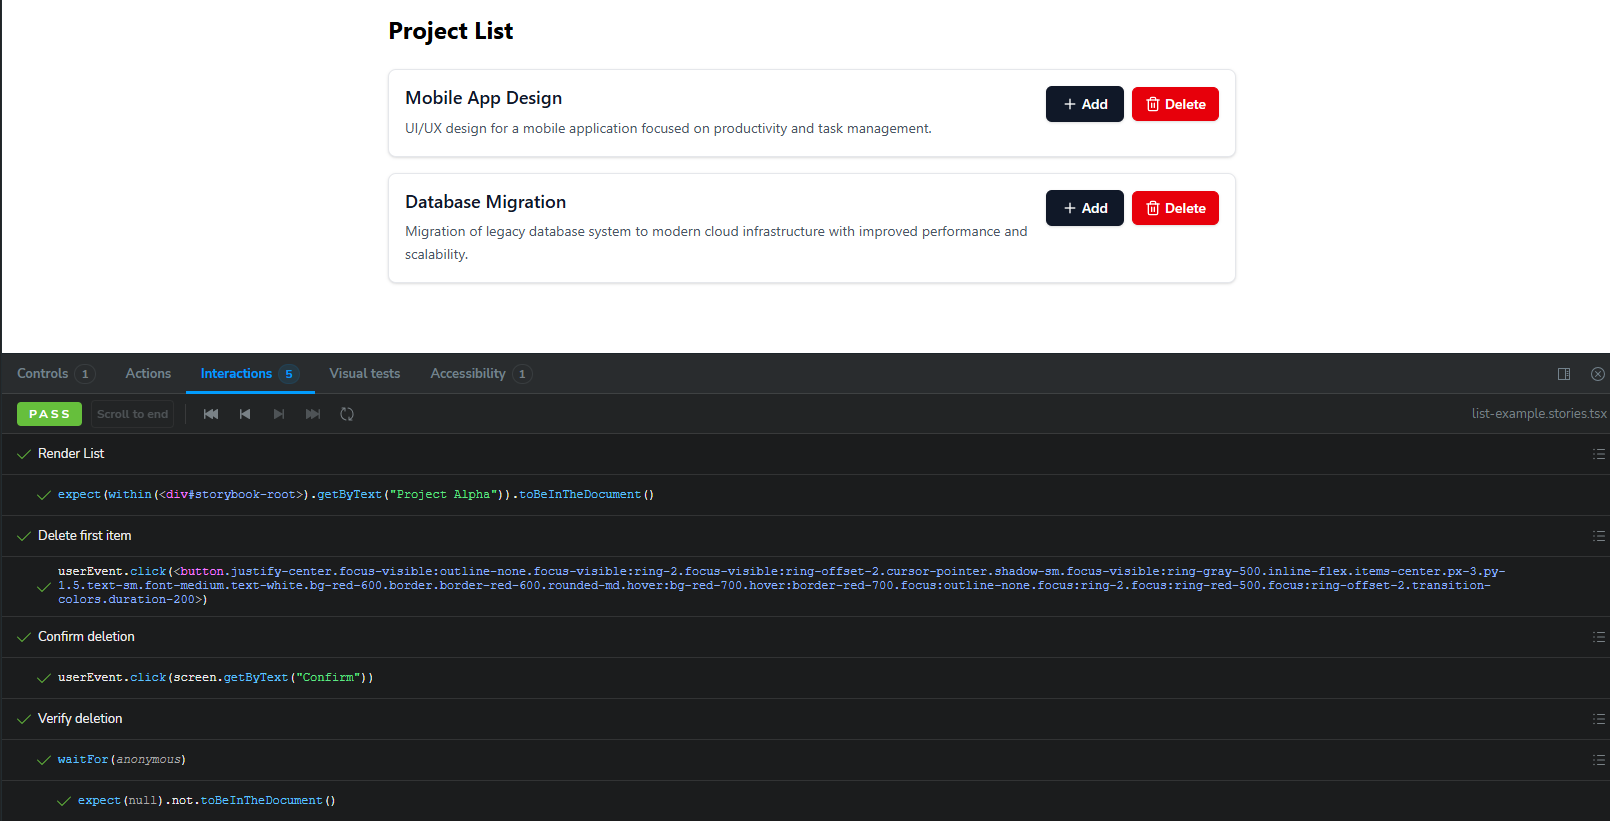1610x821 pixels.
Task: Click the Controls count badge 1
Action: [85, 374]
